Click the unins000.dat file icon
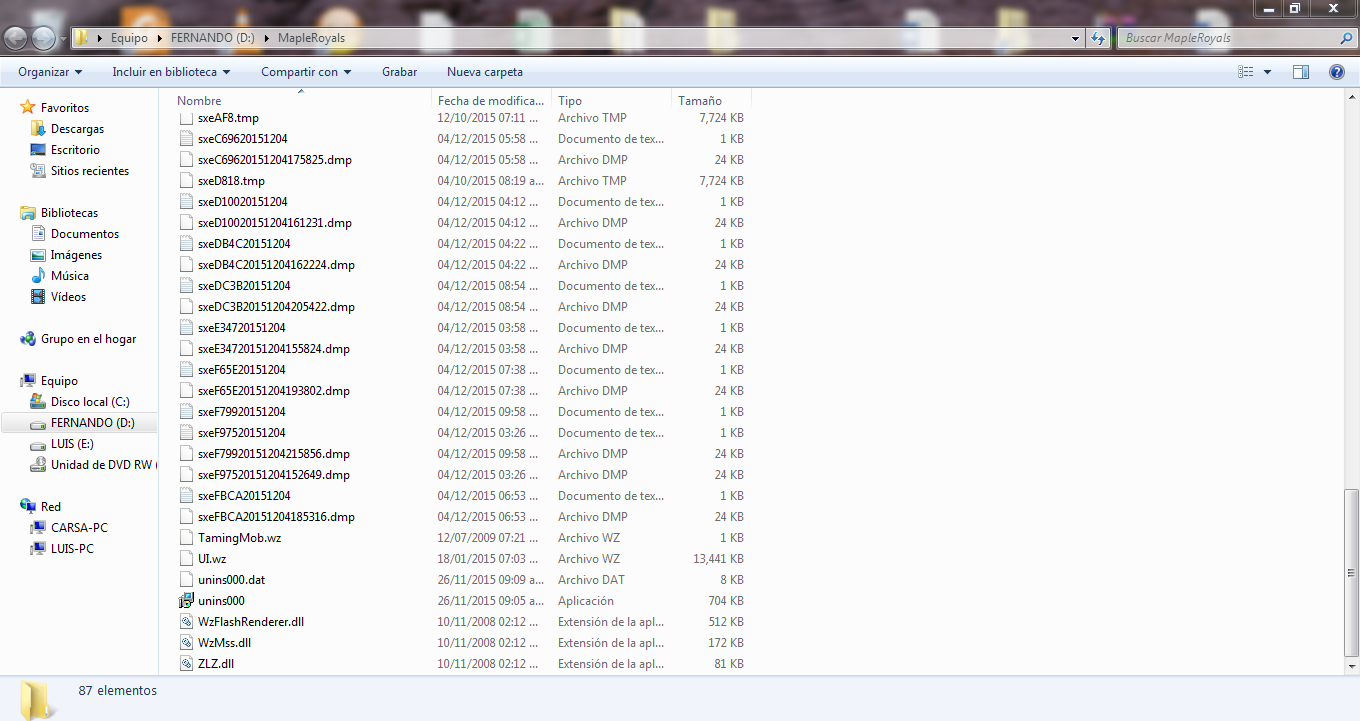The height and width of the screenshot is (721, 1360). coord(186,580)
